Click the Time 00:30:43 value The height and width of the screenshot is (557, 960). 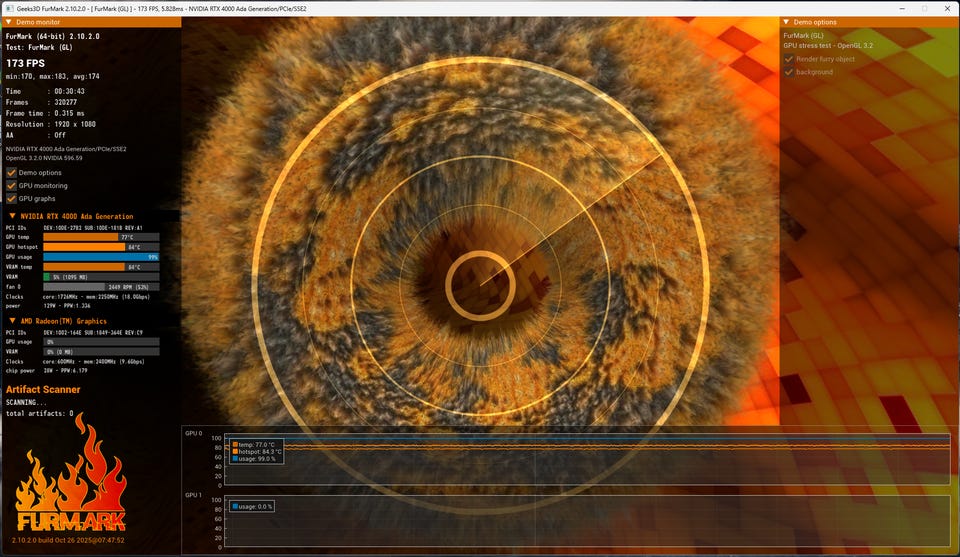pyautogui.click(x=69, y=91)
